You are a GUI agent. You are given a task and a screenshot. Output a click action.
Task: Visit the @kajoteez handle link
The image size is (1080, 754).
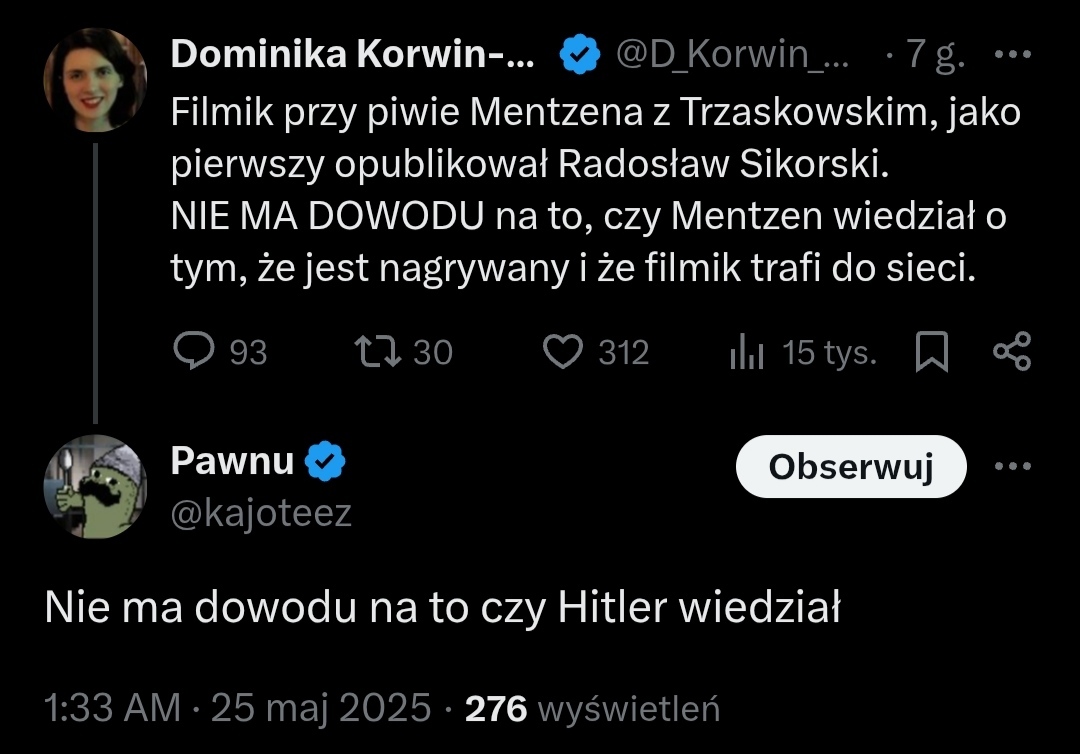click(261, 513)
